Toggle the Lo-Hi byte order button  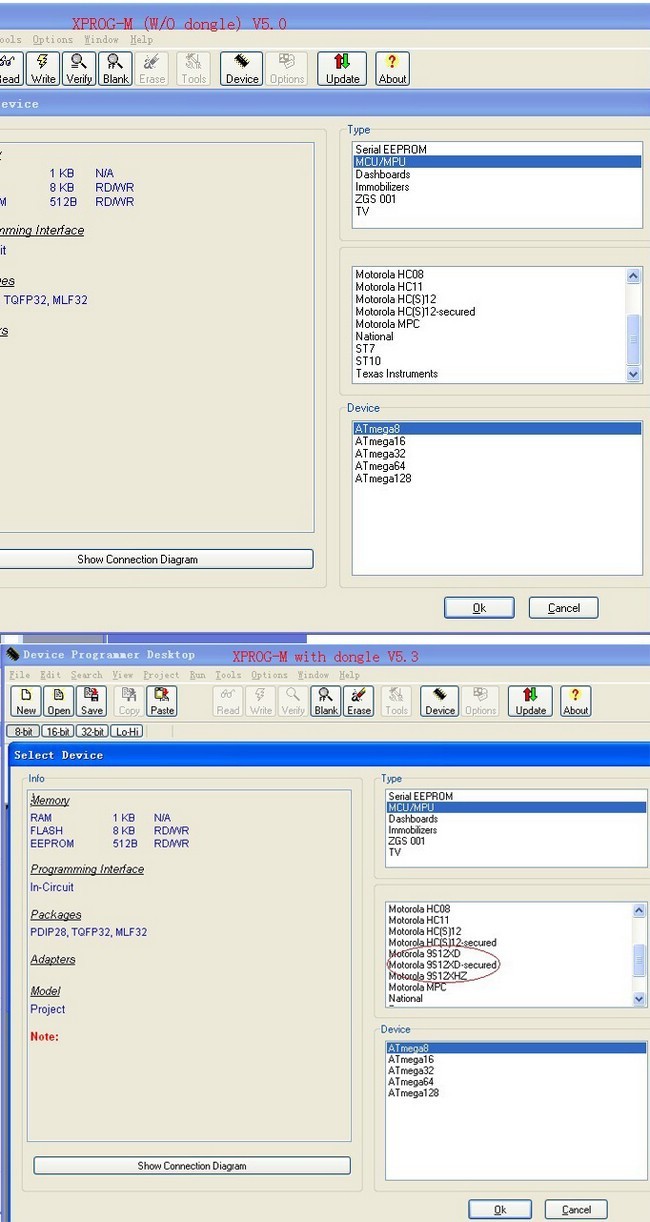click(x=127, y=732)
